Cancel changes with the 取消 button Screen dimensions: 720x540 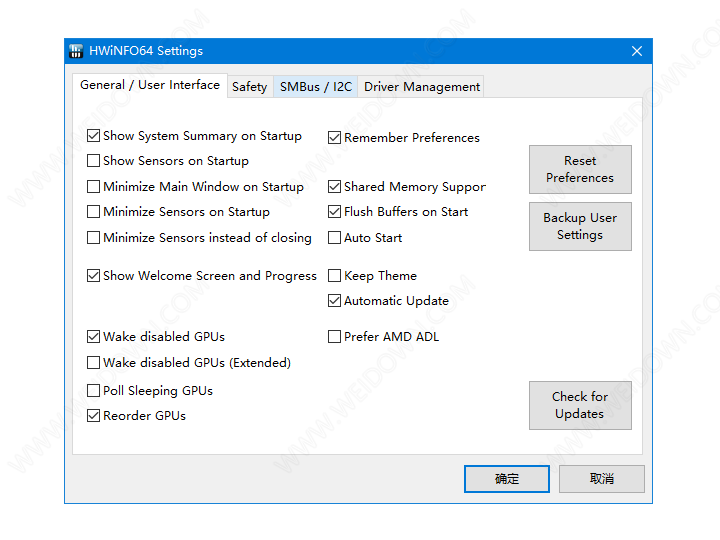pos(602,479)
